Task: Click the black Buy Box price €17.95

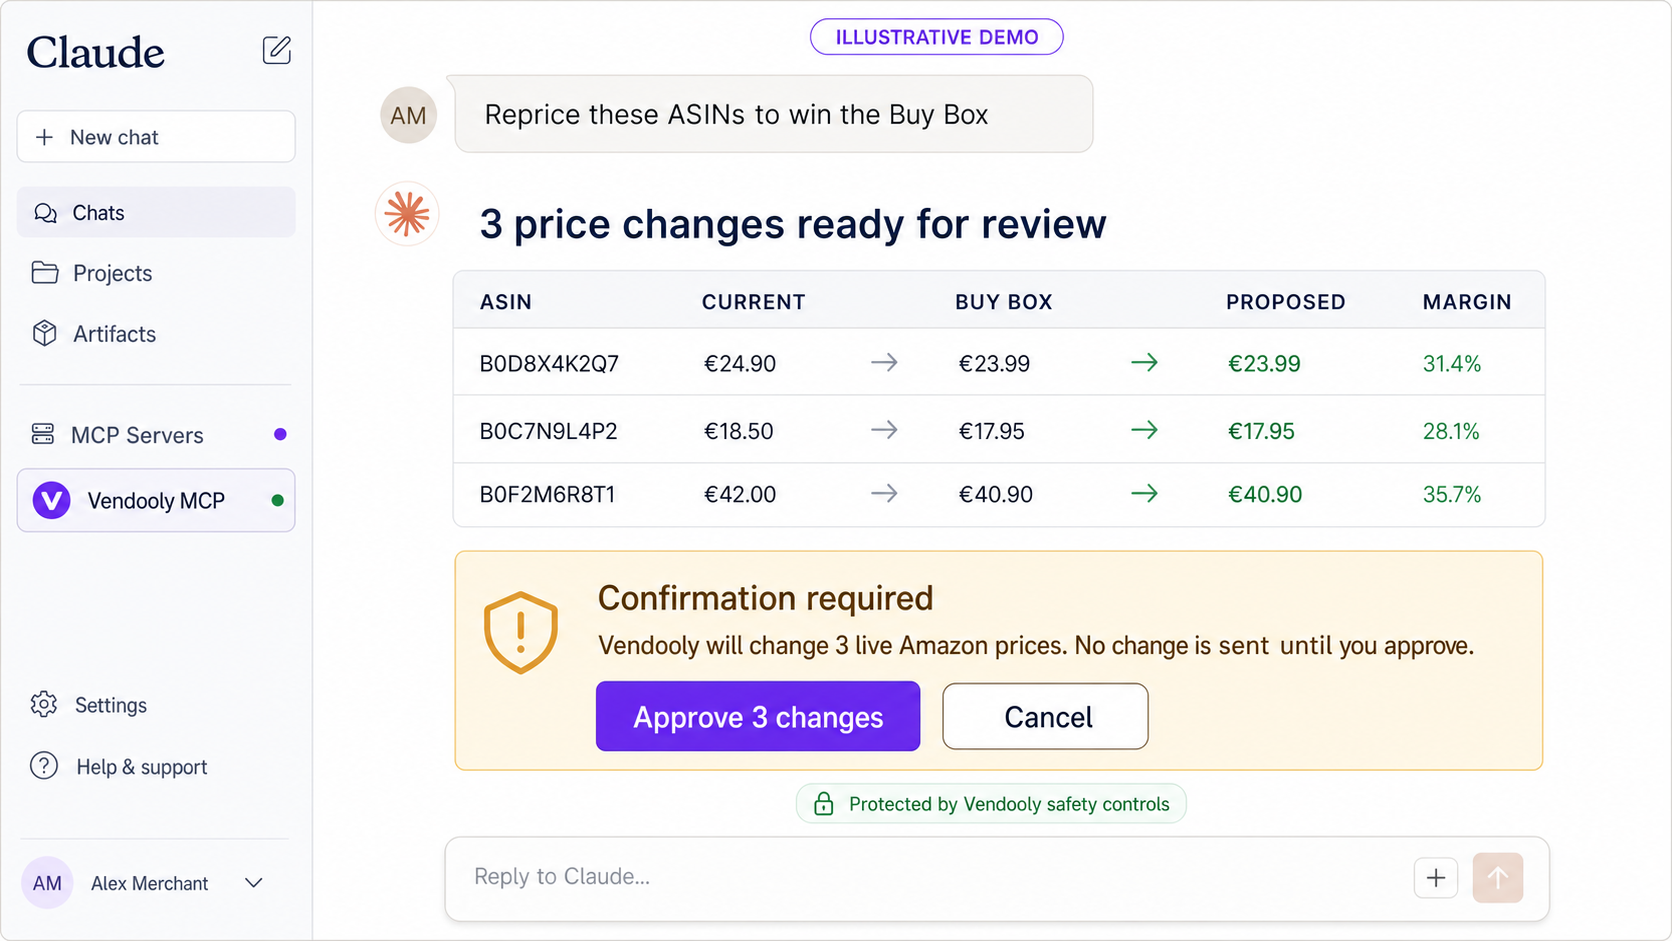Action: point(992,431)
